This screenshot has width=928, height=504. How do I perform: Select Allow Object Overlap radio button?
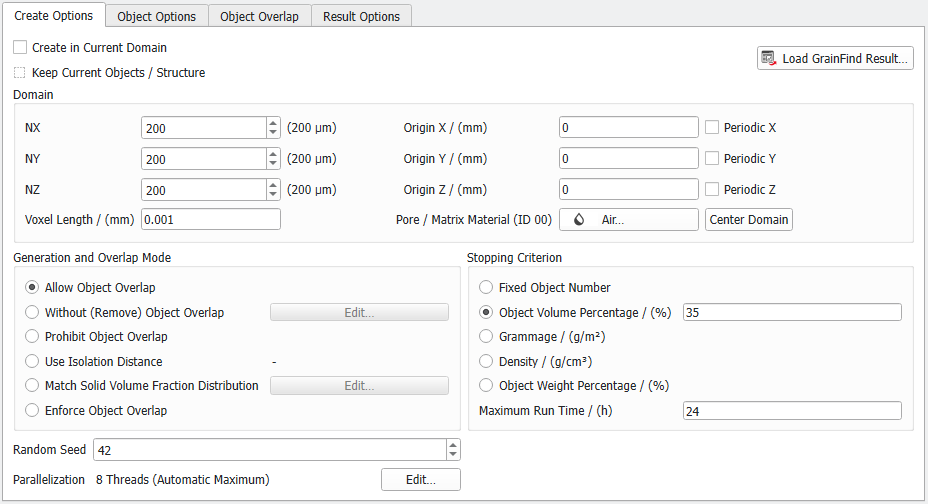32,287
